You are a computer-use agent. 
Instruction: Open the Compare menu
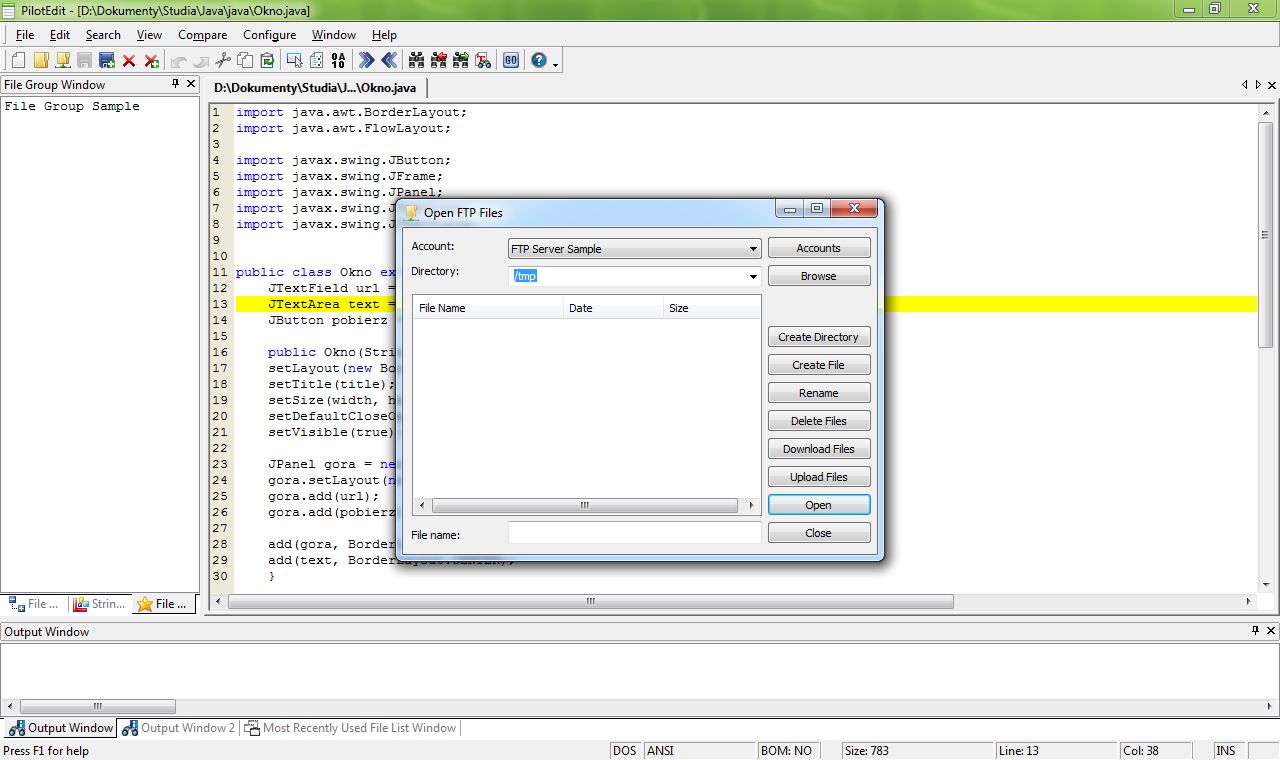(203, 35)
